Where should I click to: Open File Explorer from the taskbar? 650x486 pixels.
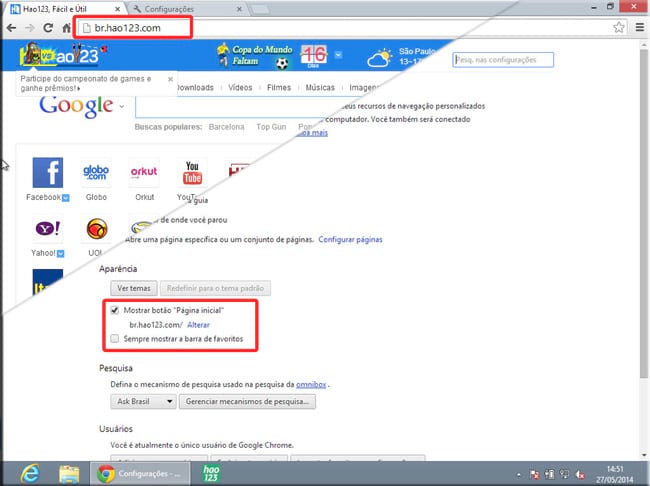[x=69, y=474]
